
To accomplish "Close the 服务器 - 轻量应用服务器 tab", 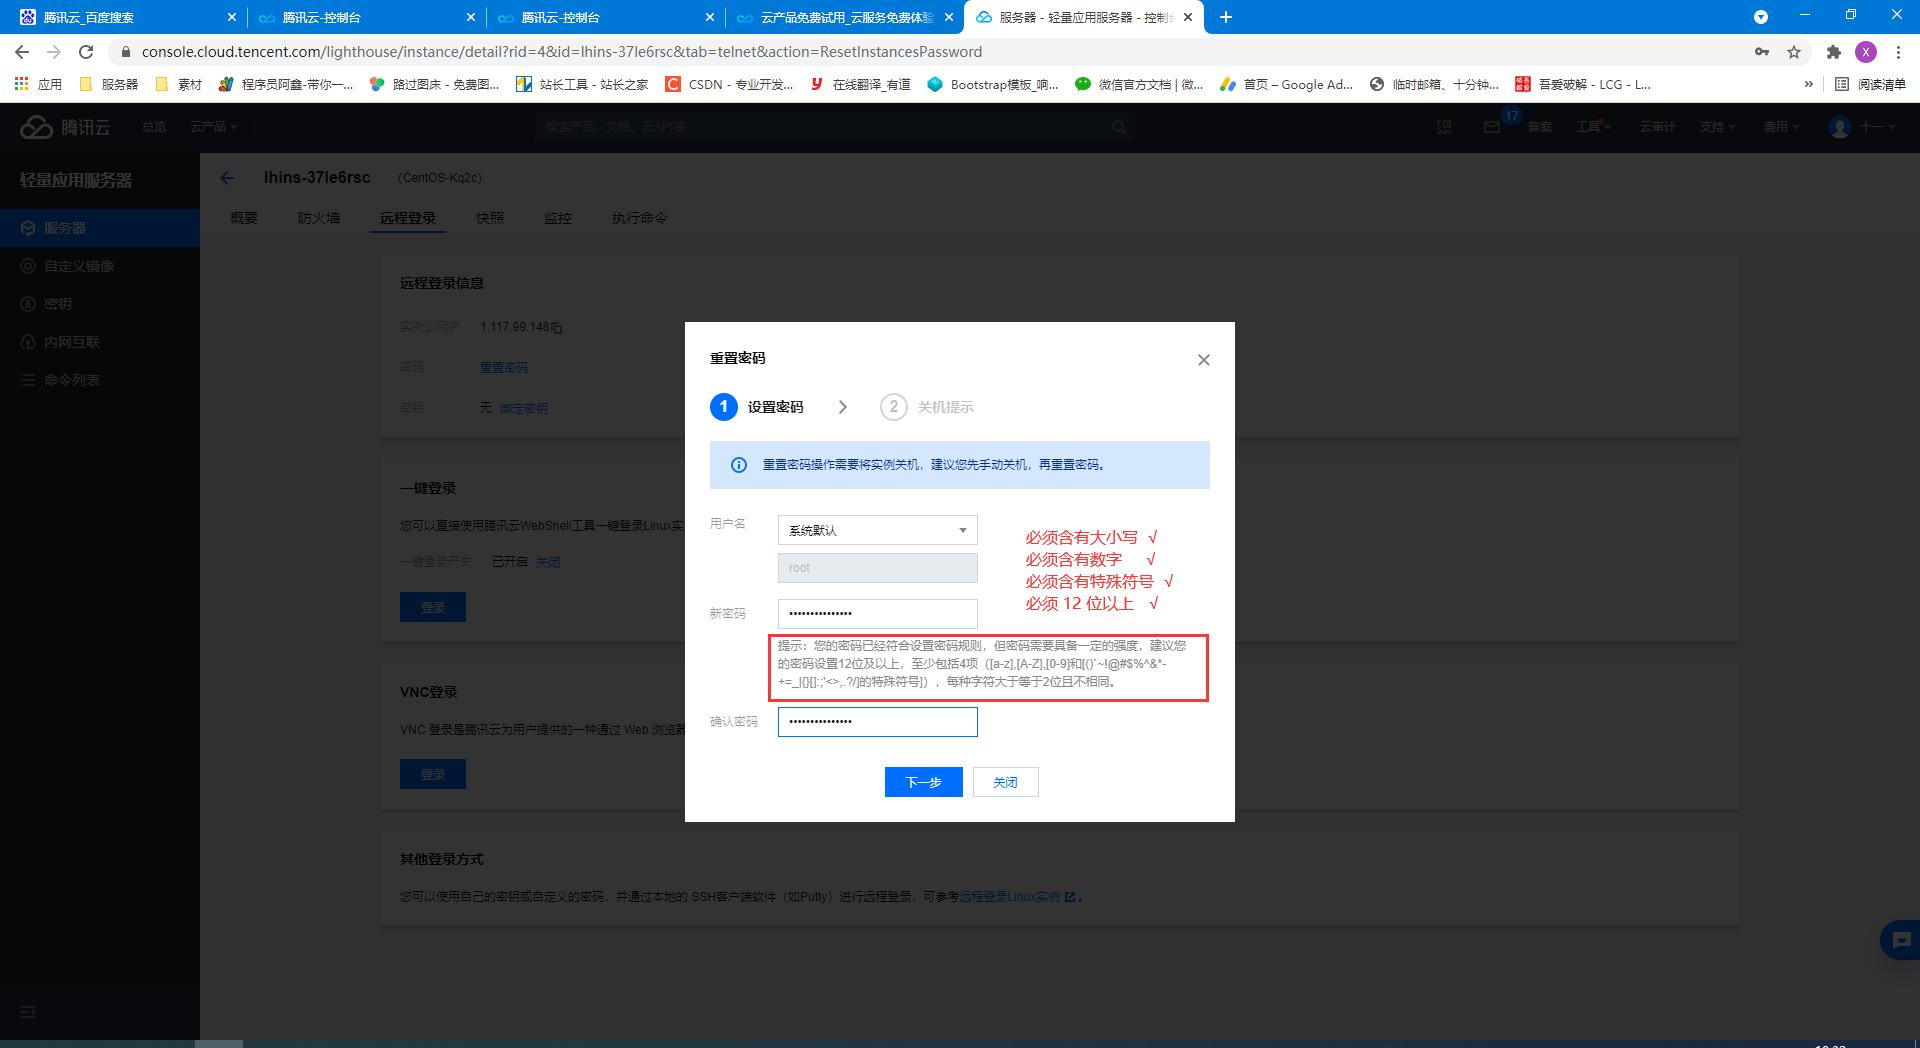I will click(1188, 17).
